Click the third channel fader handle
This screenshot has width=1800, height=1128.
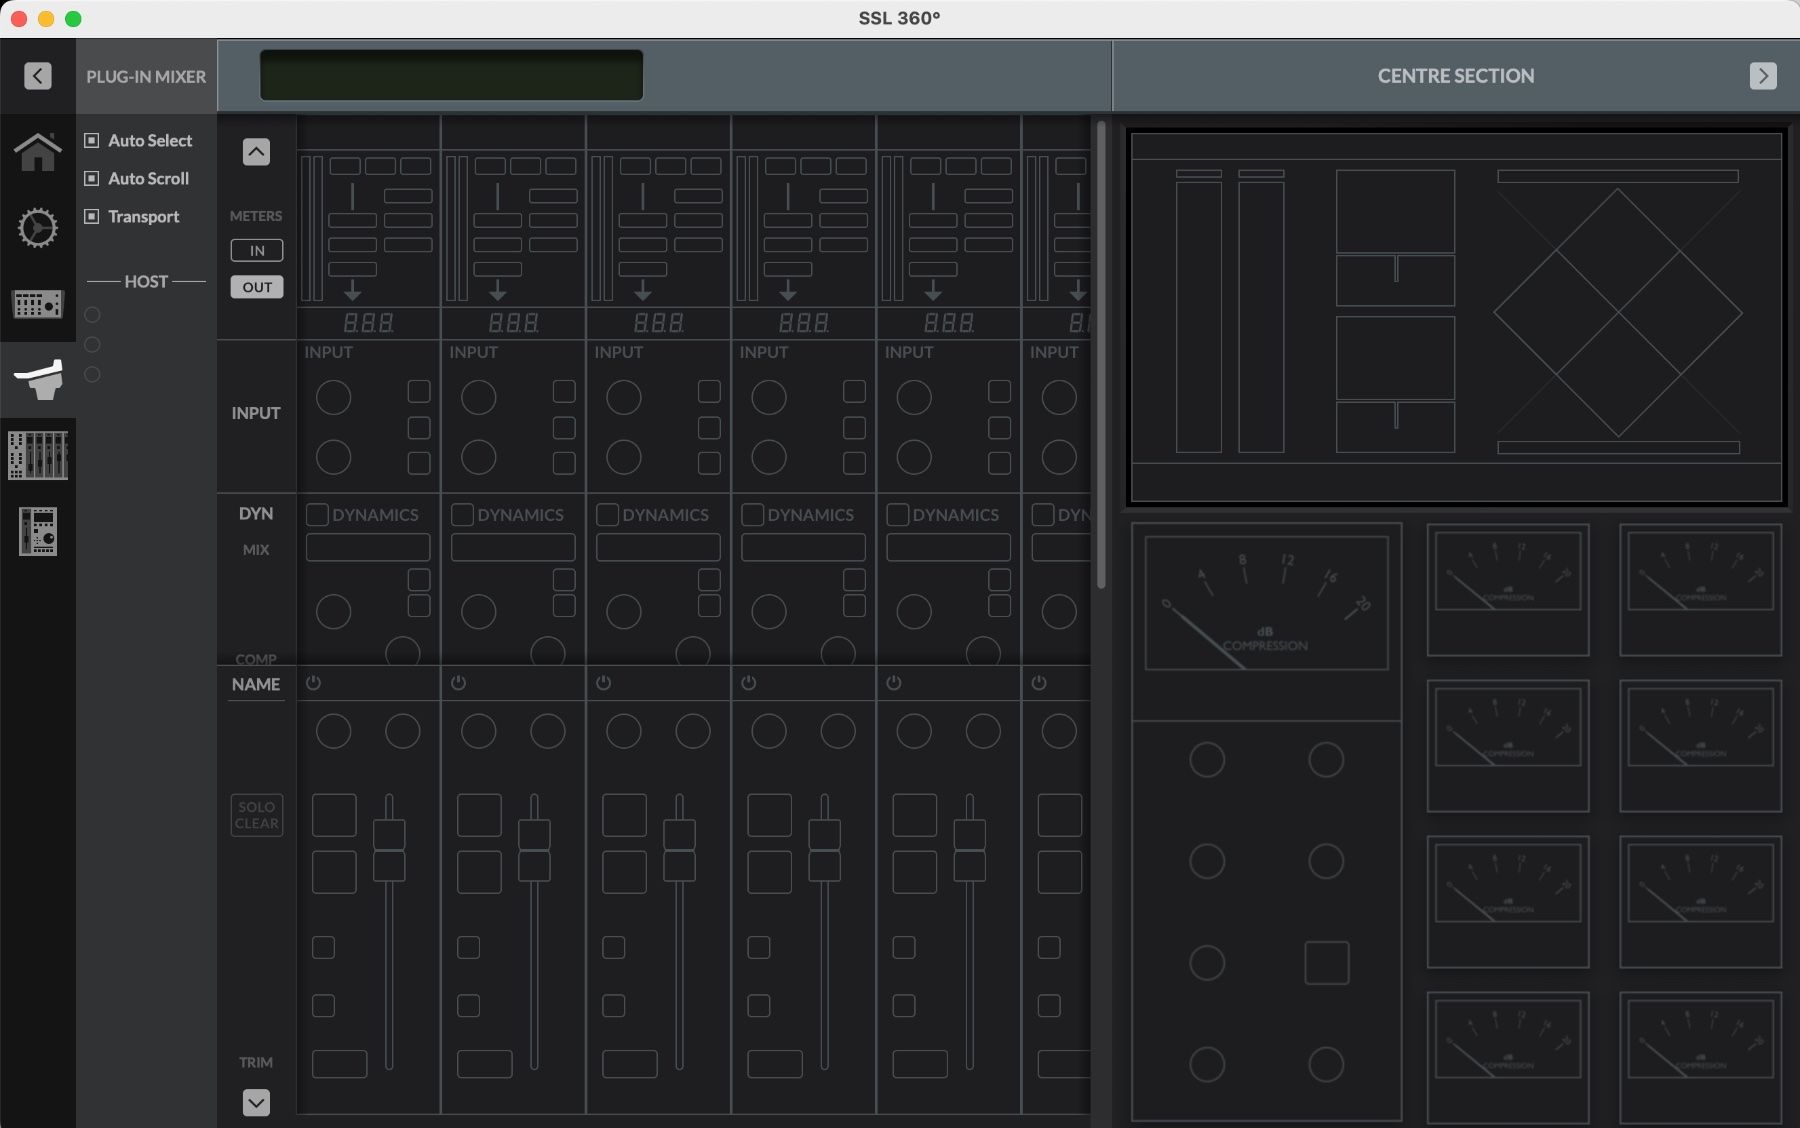(x=679, y=850)
